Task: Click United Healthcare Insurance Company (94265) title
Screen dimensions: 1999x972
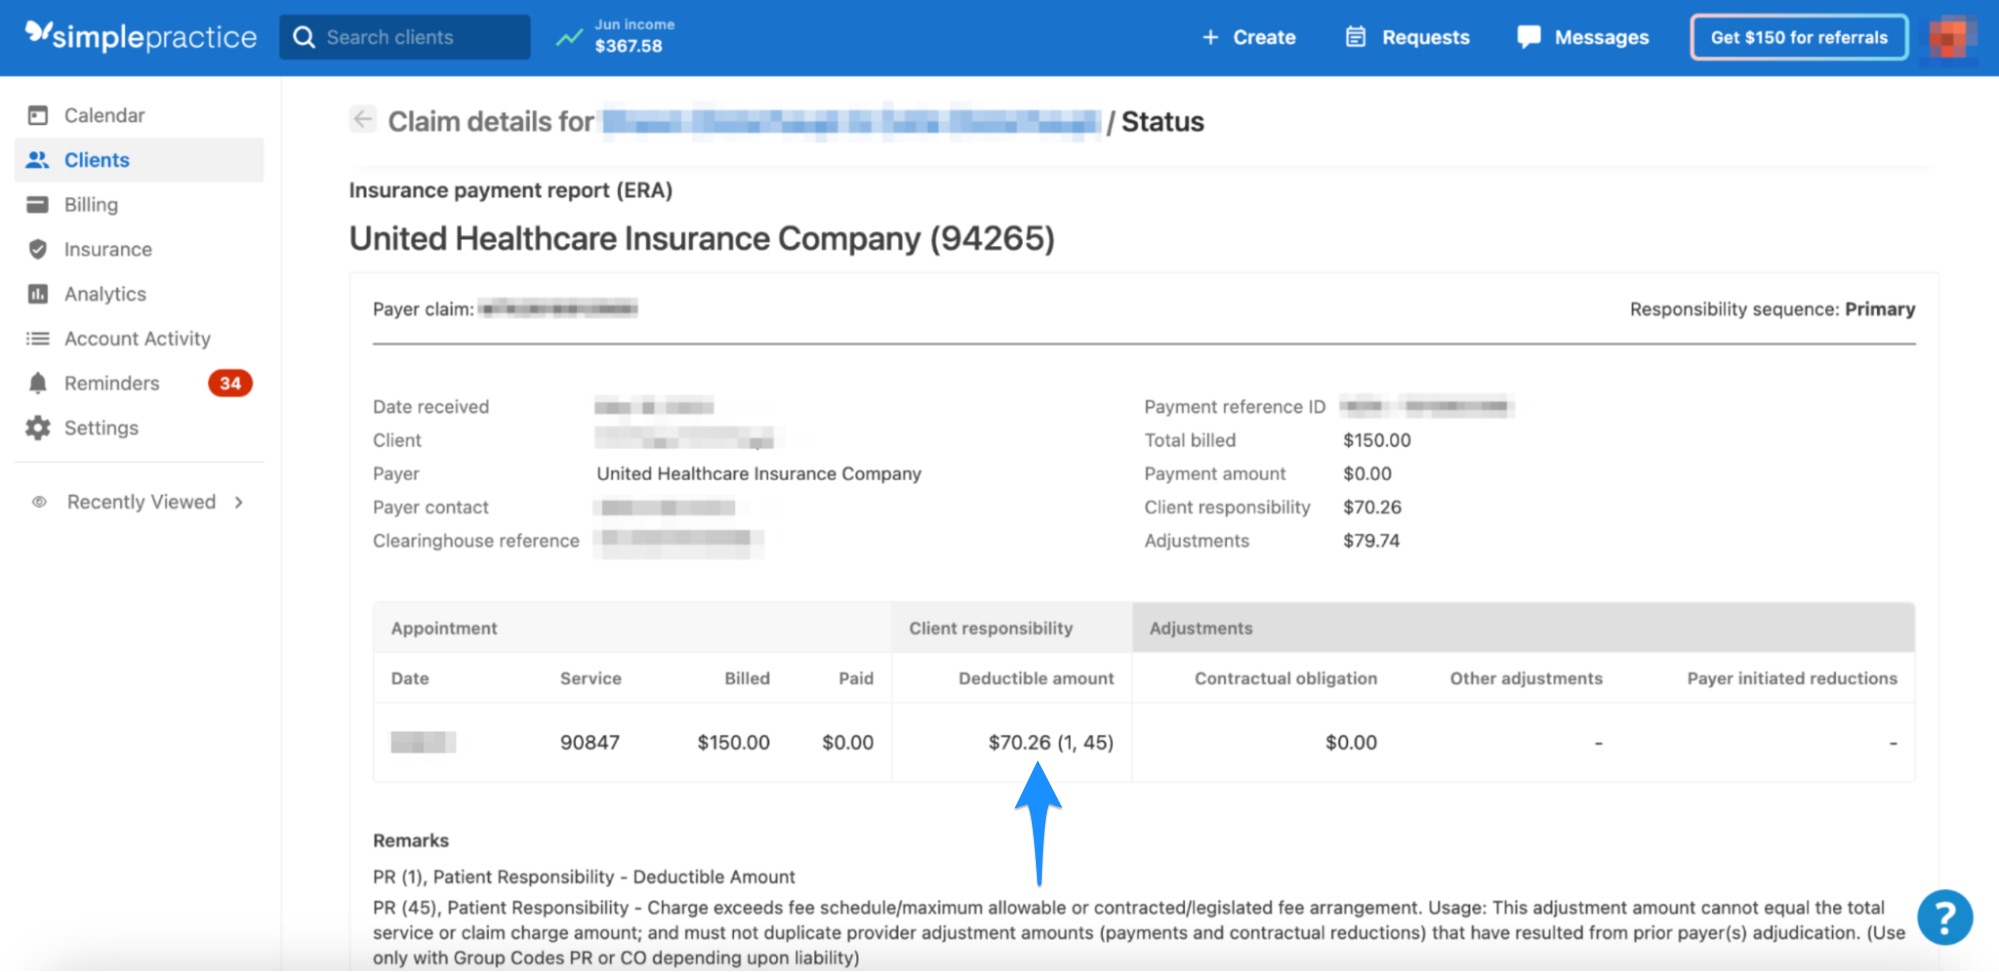Action: tap(702, 239)
